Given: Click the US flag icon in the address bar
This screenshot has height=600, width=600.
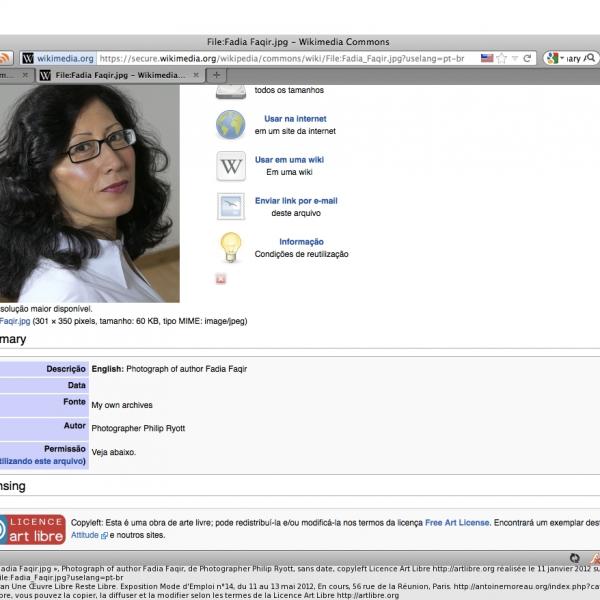Looking at the screenshot, I should pyautogui.click(x=487, y=58).
